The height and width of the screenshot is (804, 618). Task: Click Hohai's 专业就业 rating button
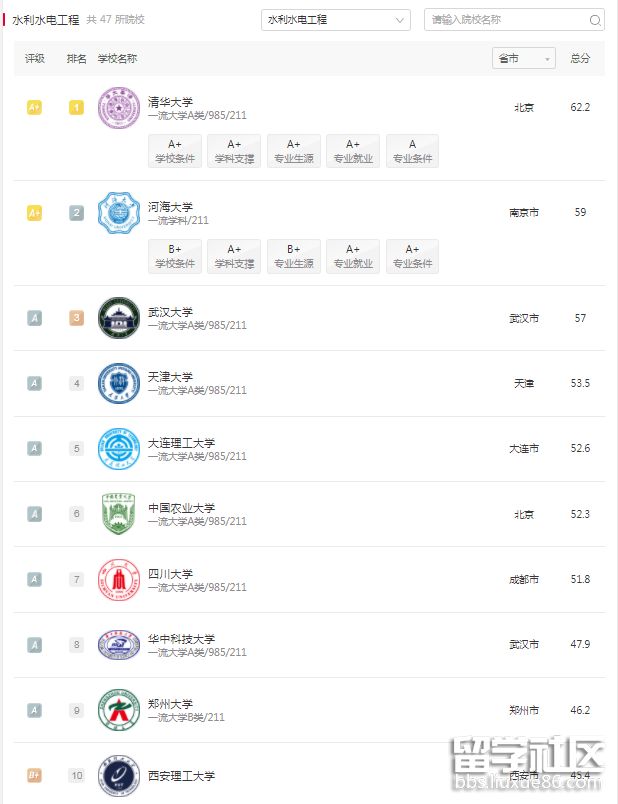point(353,256)
